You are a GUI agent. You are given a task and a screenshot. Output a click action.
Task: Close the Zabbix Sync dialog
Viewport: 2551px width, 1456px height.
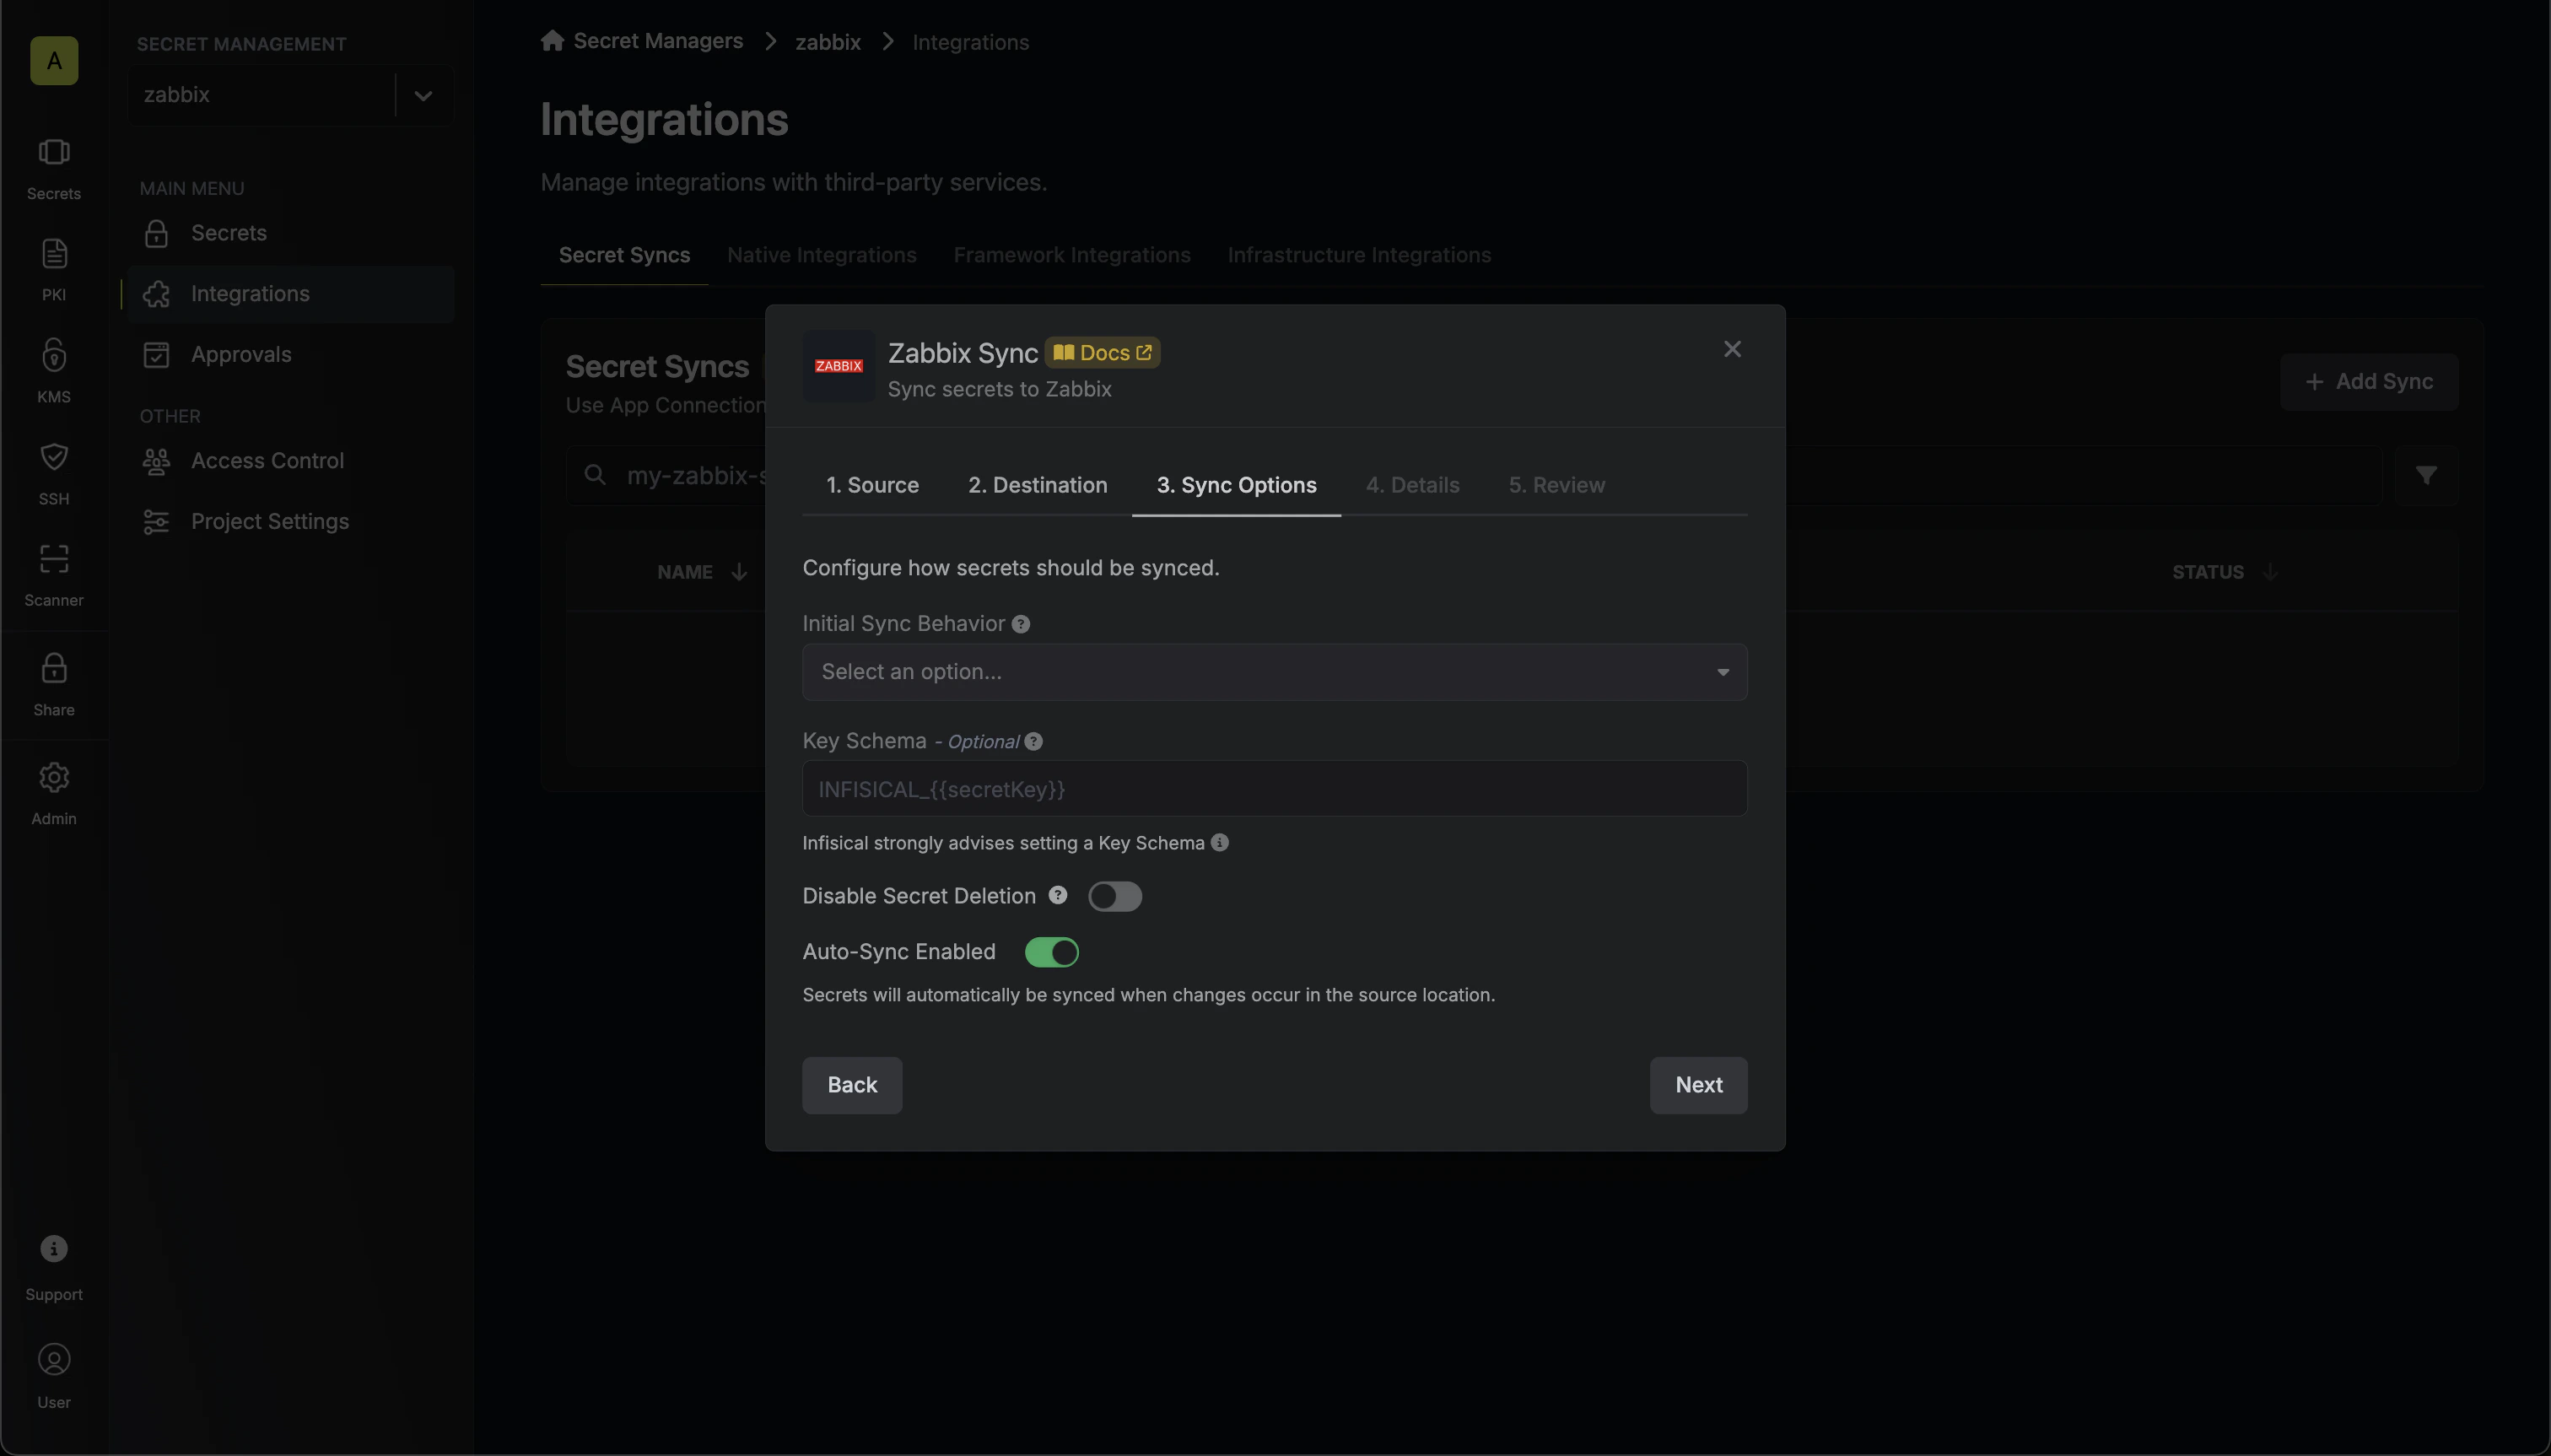(x=1732, y=349)
